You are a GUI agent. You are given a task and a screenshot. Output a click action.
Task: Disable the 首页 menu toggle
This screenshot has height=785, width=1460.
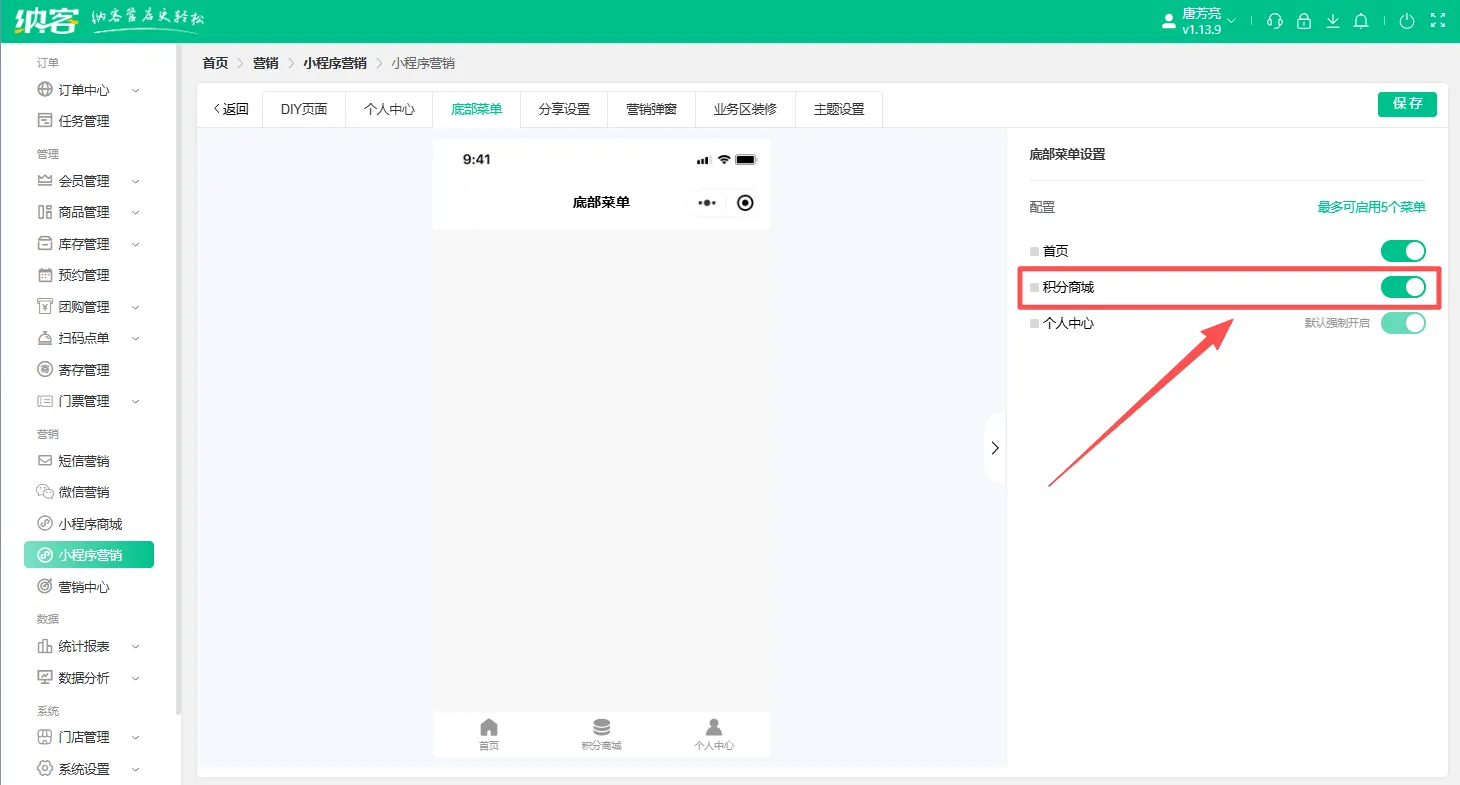click(x=1403, y=251)
